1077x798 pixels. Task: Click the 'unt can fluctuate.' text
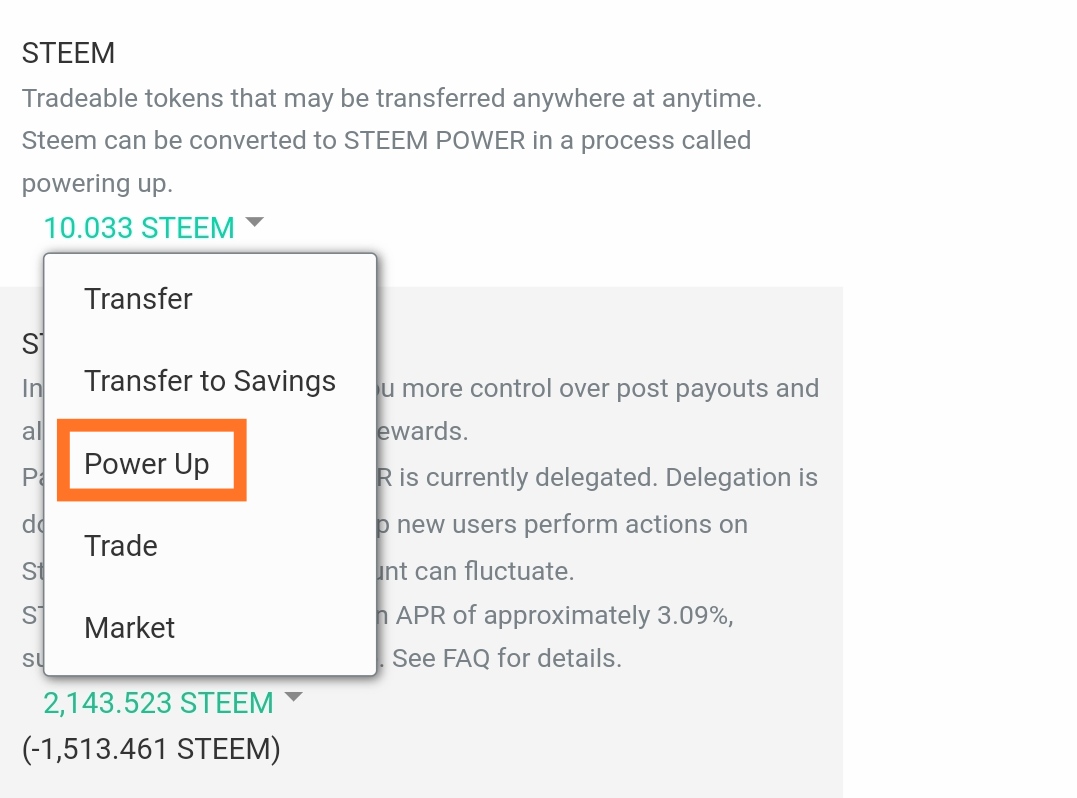tap(486, 572)
